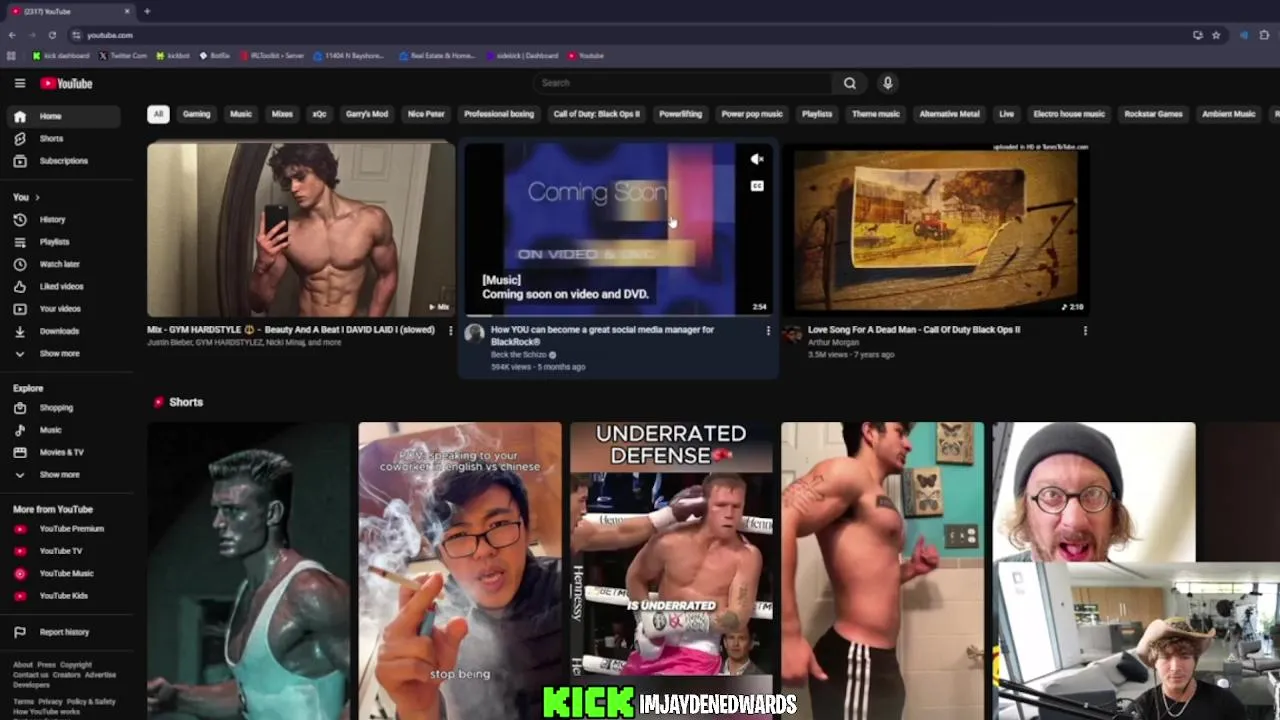Toggle captions on the preview video
This screenshot has height=720, width=1280.
[757, 186]
